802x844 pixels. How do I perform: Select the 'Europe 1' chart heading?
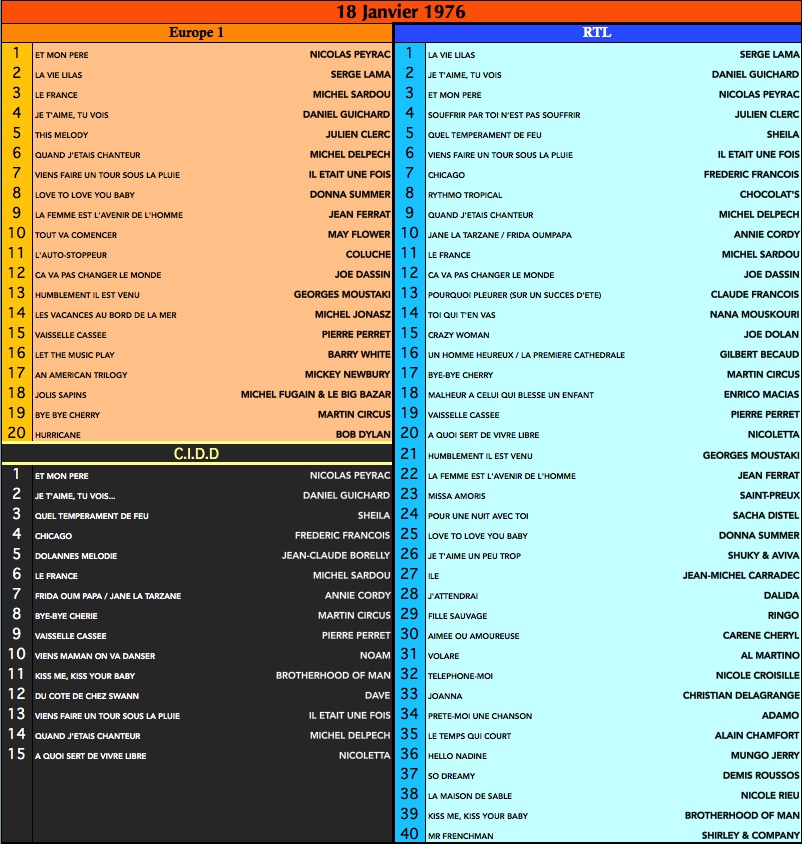pos(196,32)
